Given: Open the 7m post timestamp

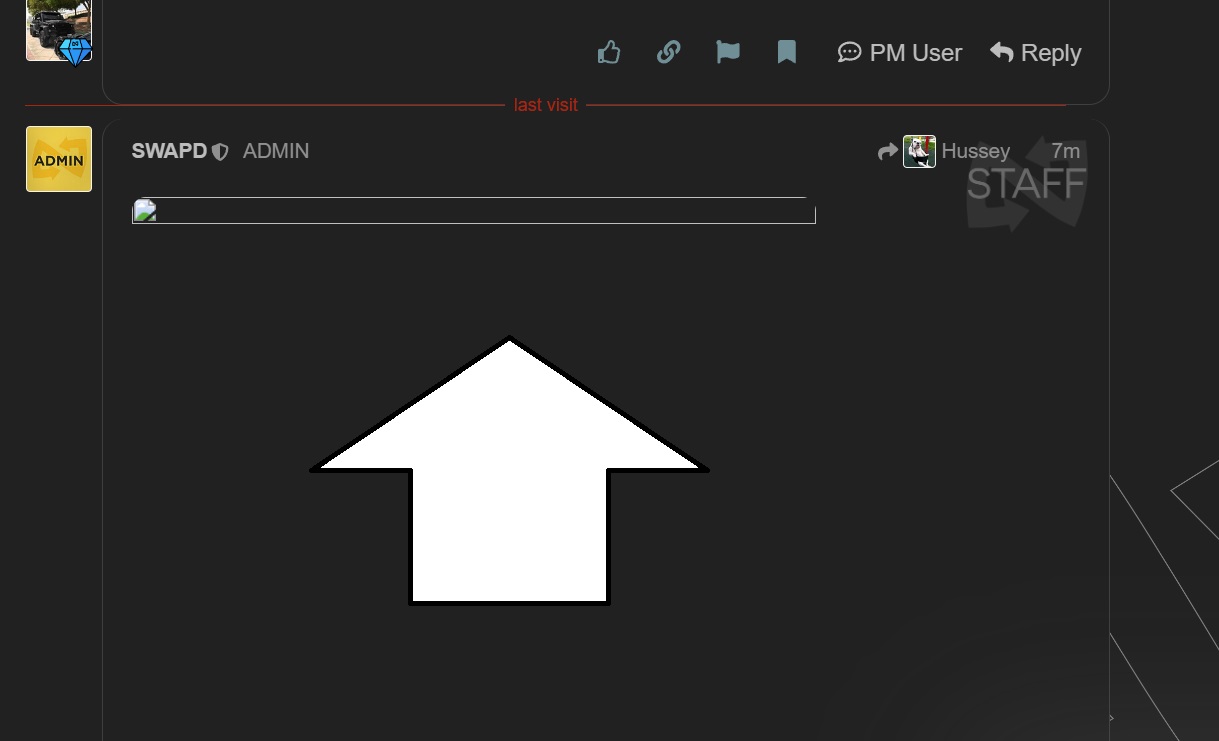Looking at the screenshot, I should [x=1065, y=151].
